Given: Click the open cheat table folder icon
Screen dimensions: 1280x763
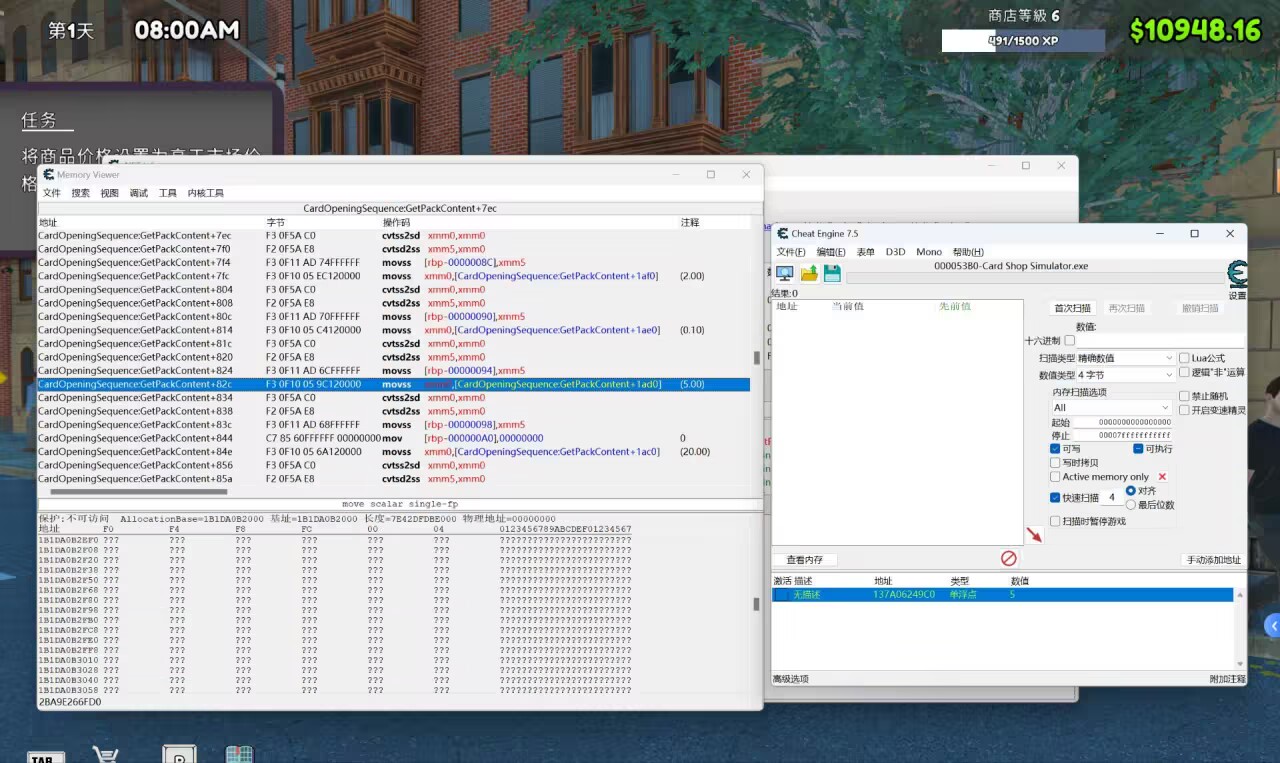Looking at the screenshot, I should point(809,274).
